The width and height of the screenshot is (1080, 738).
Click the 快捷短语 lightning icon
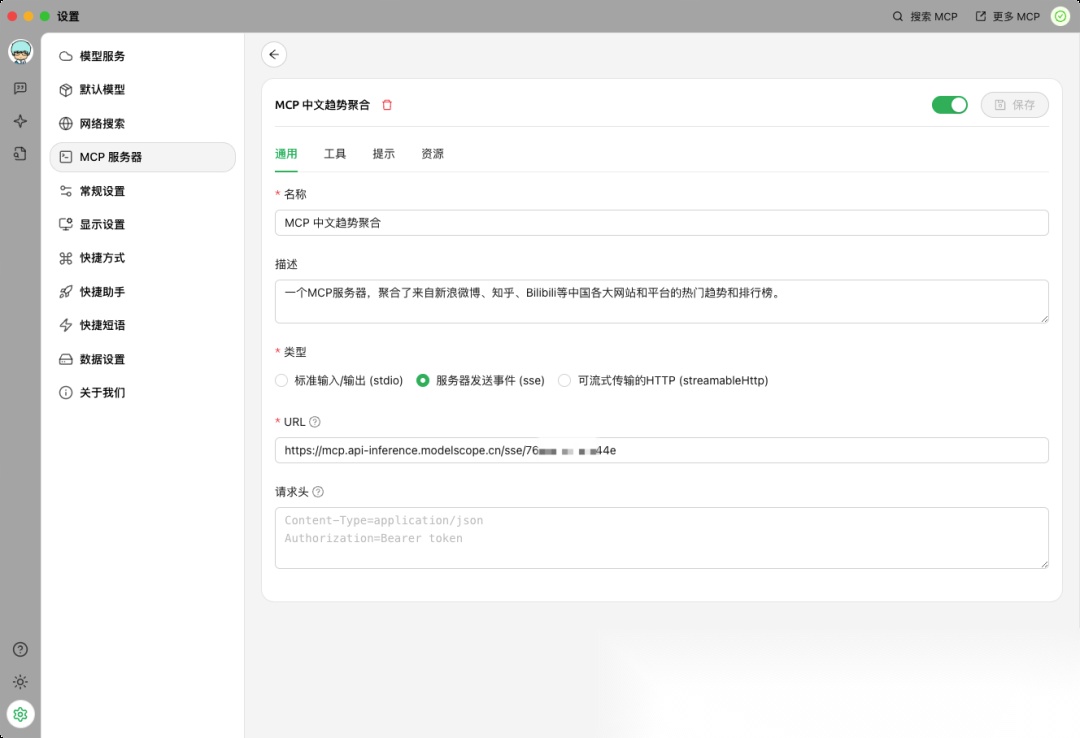(65, 325)
